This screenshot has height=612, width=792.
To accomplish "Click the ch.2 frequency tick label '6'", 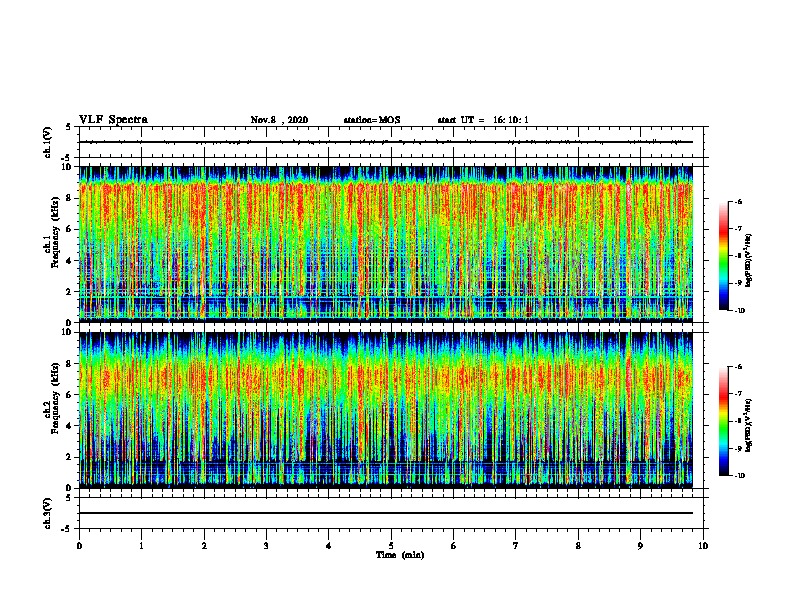I will coord(69,395).
